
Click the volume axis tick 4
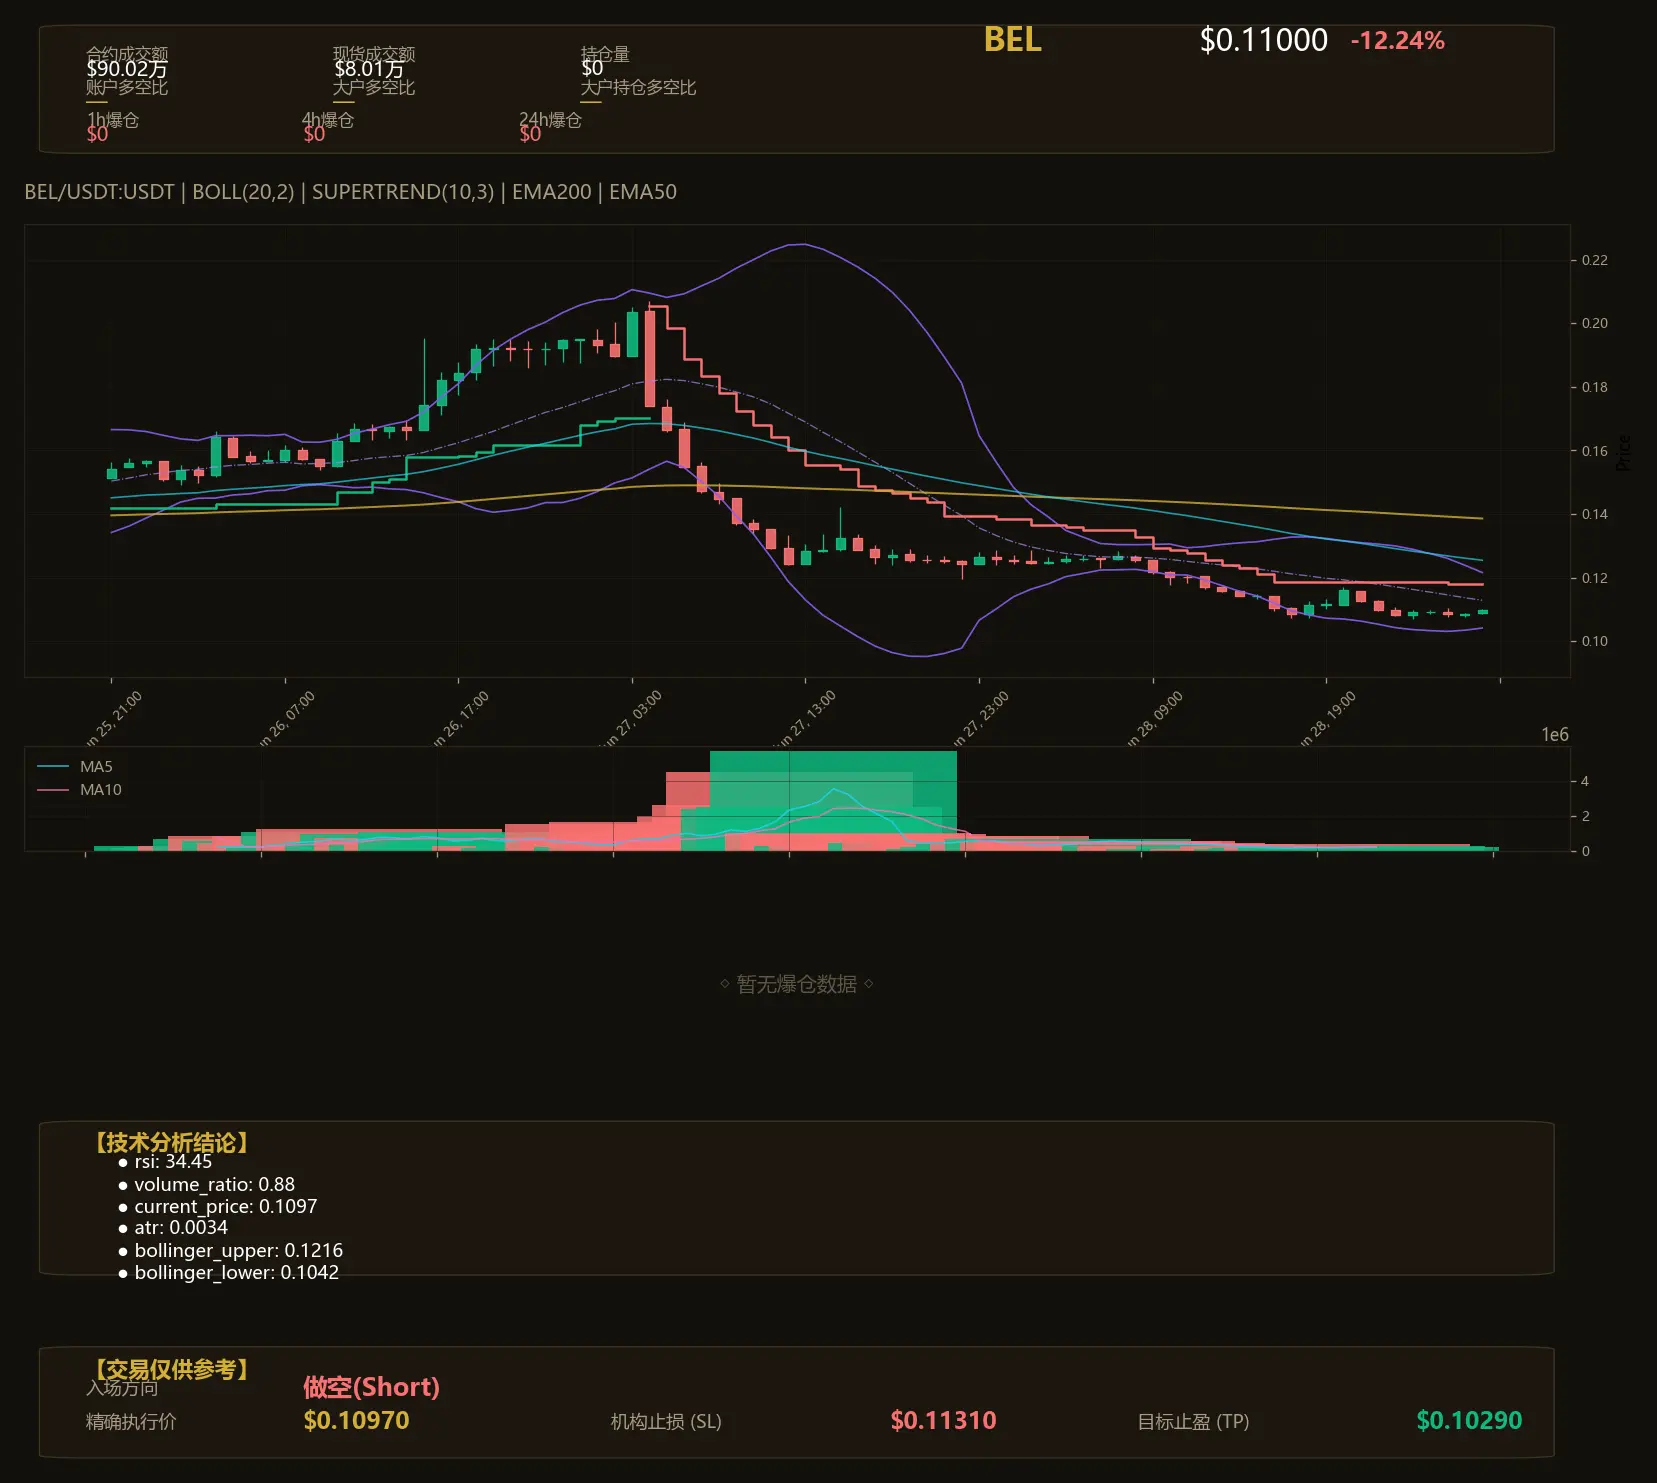1585,781
